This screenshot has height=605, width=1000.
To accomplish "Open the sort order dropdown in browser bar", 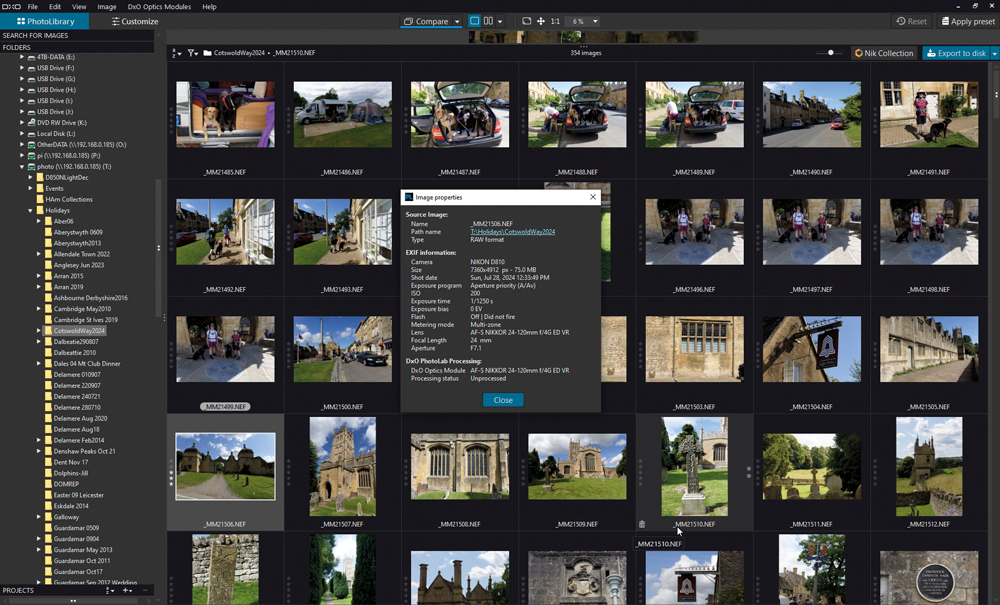I will (x=177, y=54).
